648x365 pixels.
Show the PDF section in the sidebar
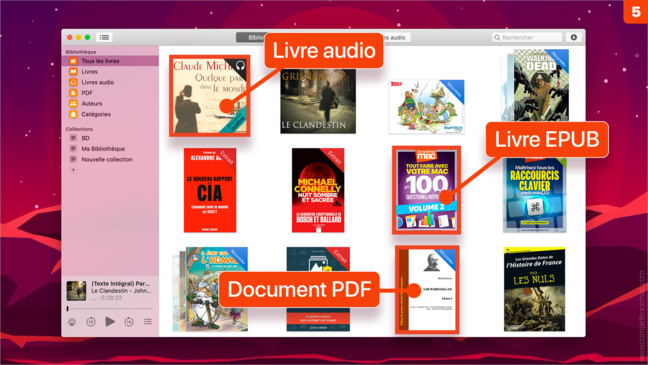[110, 93]
